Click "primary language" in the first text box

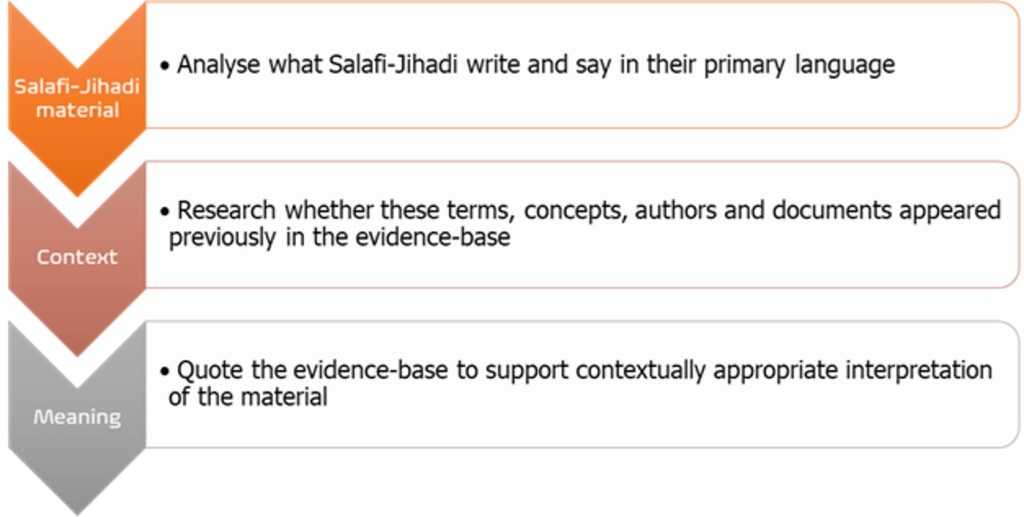tap(820, 65)
